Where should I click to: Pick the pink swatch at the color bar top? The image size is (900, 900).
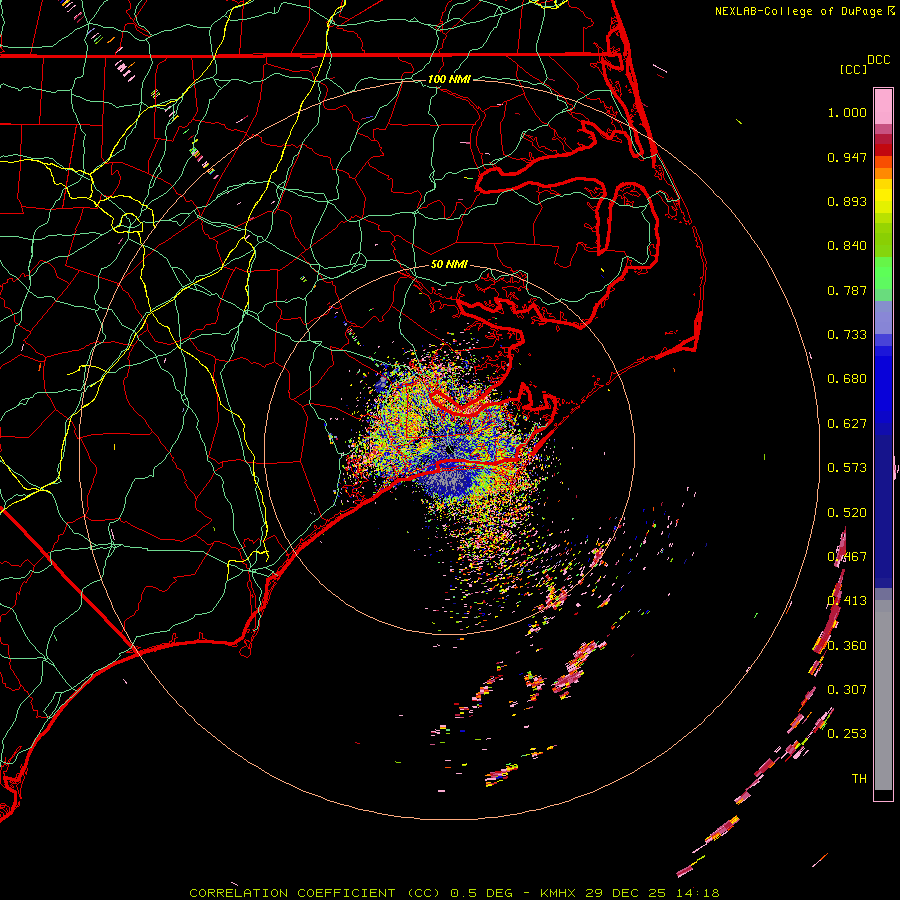[x=883, y=106]
